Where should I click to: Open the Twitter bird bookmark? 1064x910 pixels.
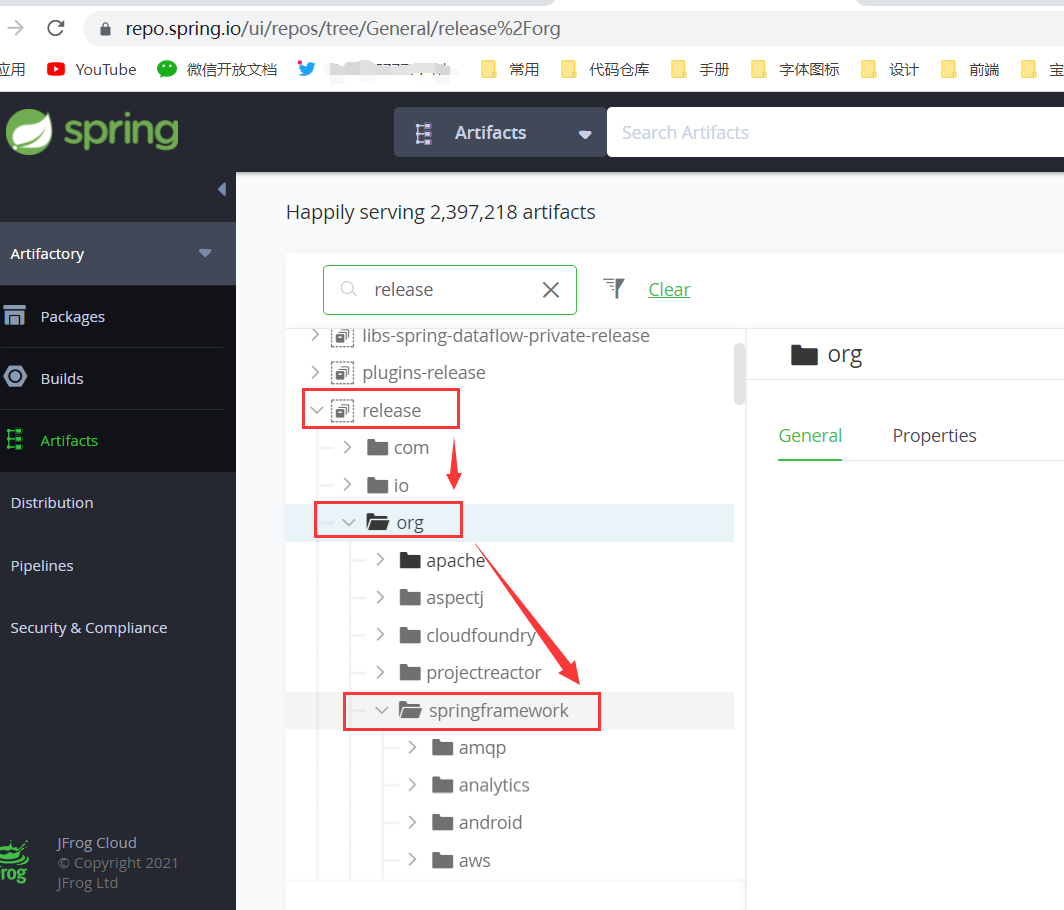[x=307, y=69]
